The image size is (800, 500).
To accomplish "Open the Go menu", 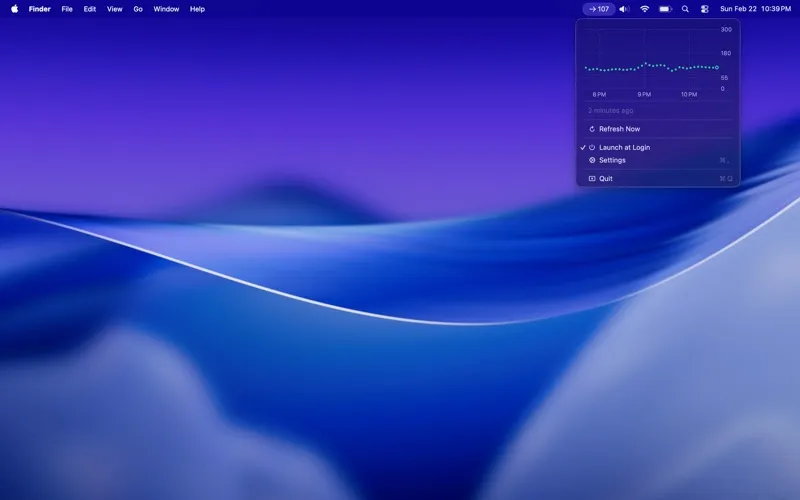I will (x=138, y=9).
